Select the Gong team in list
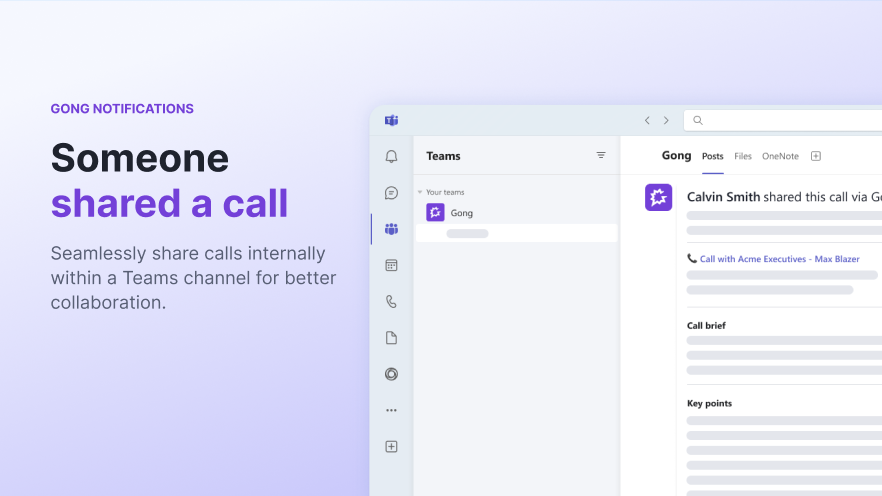This screenshot has height=496, width=882. 461,213
